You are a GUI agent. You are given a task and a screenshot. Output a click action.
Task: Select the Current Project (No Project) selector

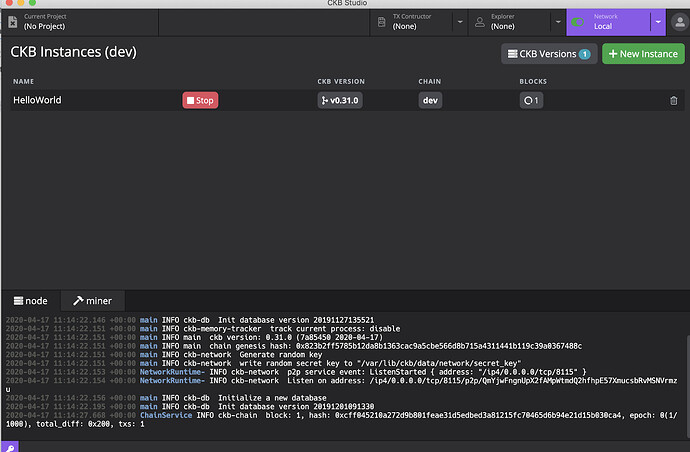coord(80,22)
